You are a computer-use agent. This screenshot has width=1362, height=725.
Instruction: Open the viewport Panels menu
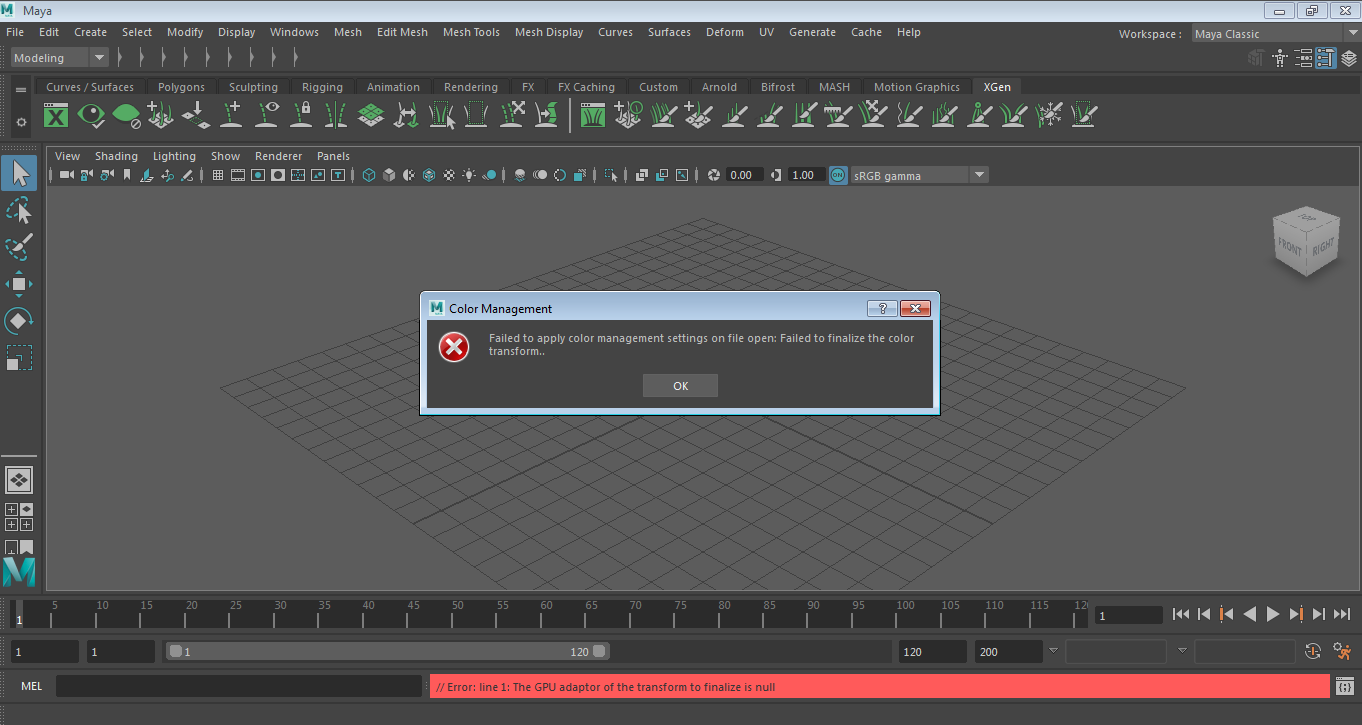333,156
